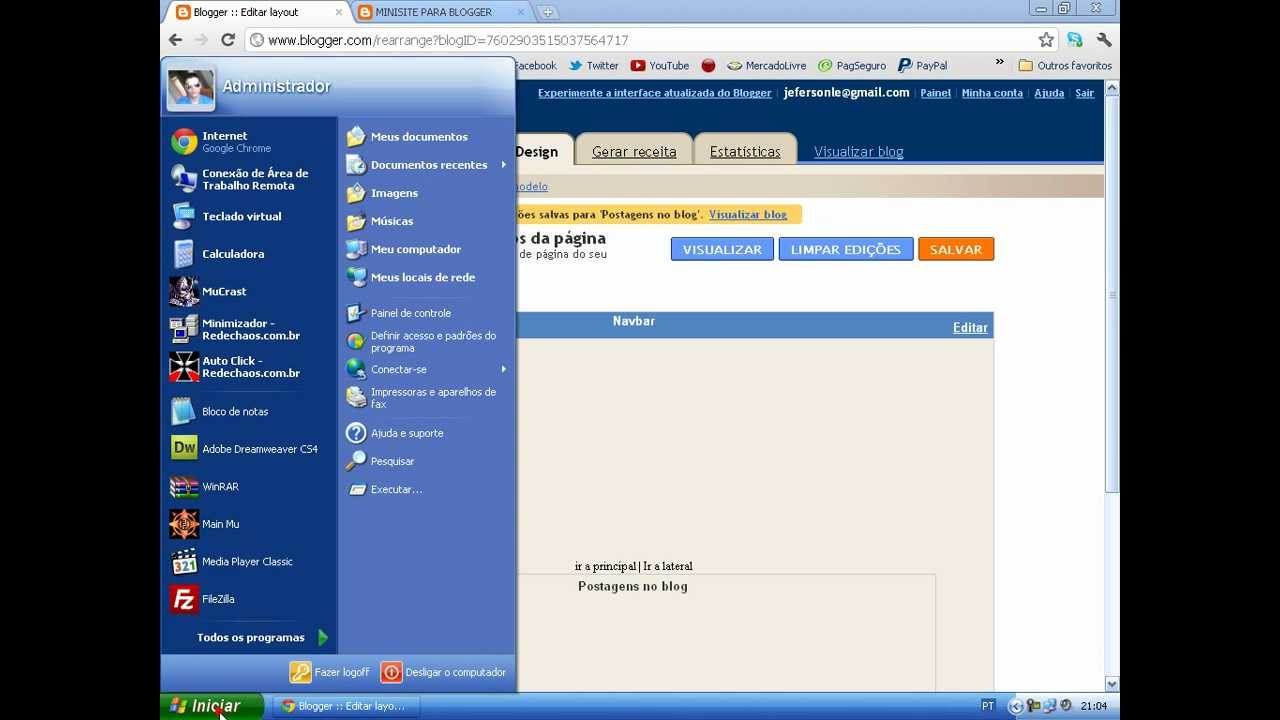Open a new browser tab
Viewport: 1280px width, 720px height.
pyautogui.click(x=548, y=12)
